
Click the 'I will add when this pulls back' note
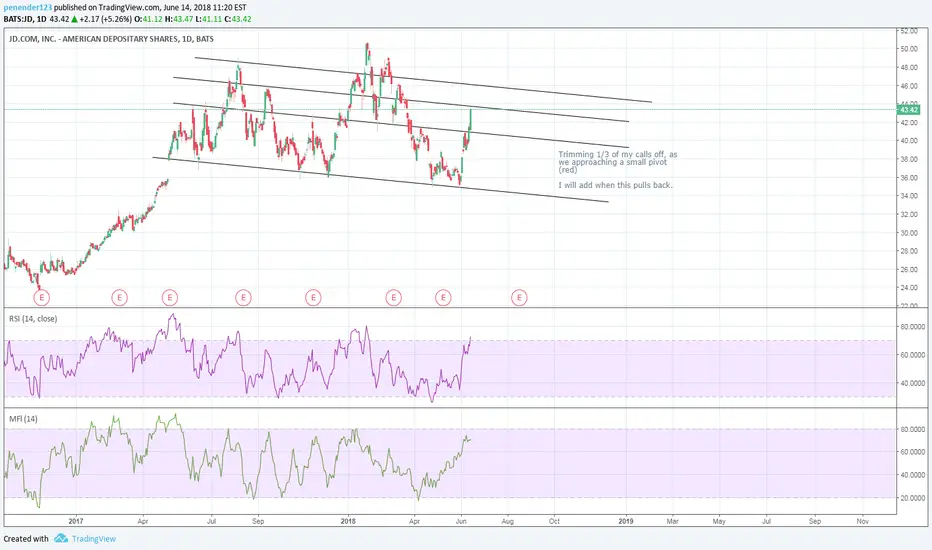615,185
